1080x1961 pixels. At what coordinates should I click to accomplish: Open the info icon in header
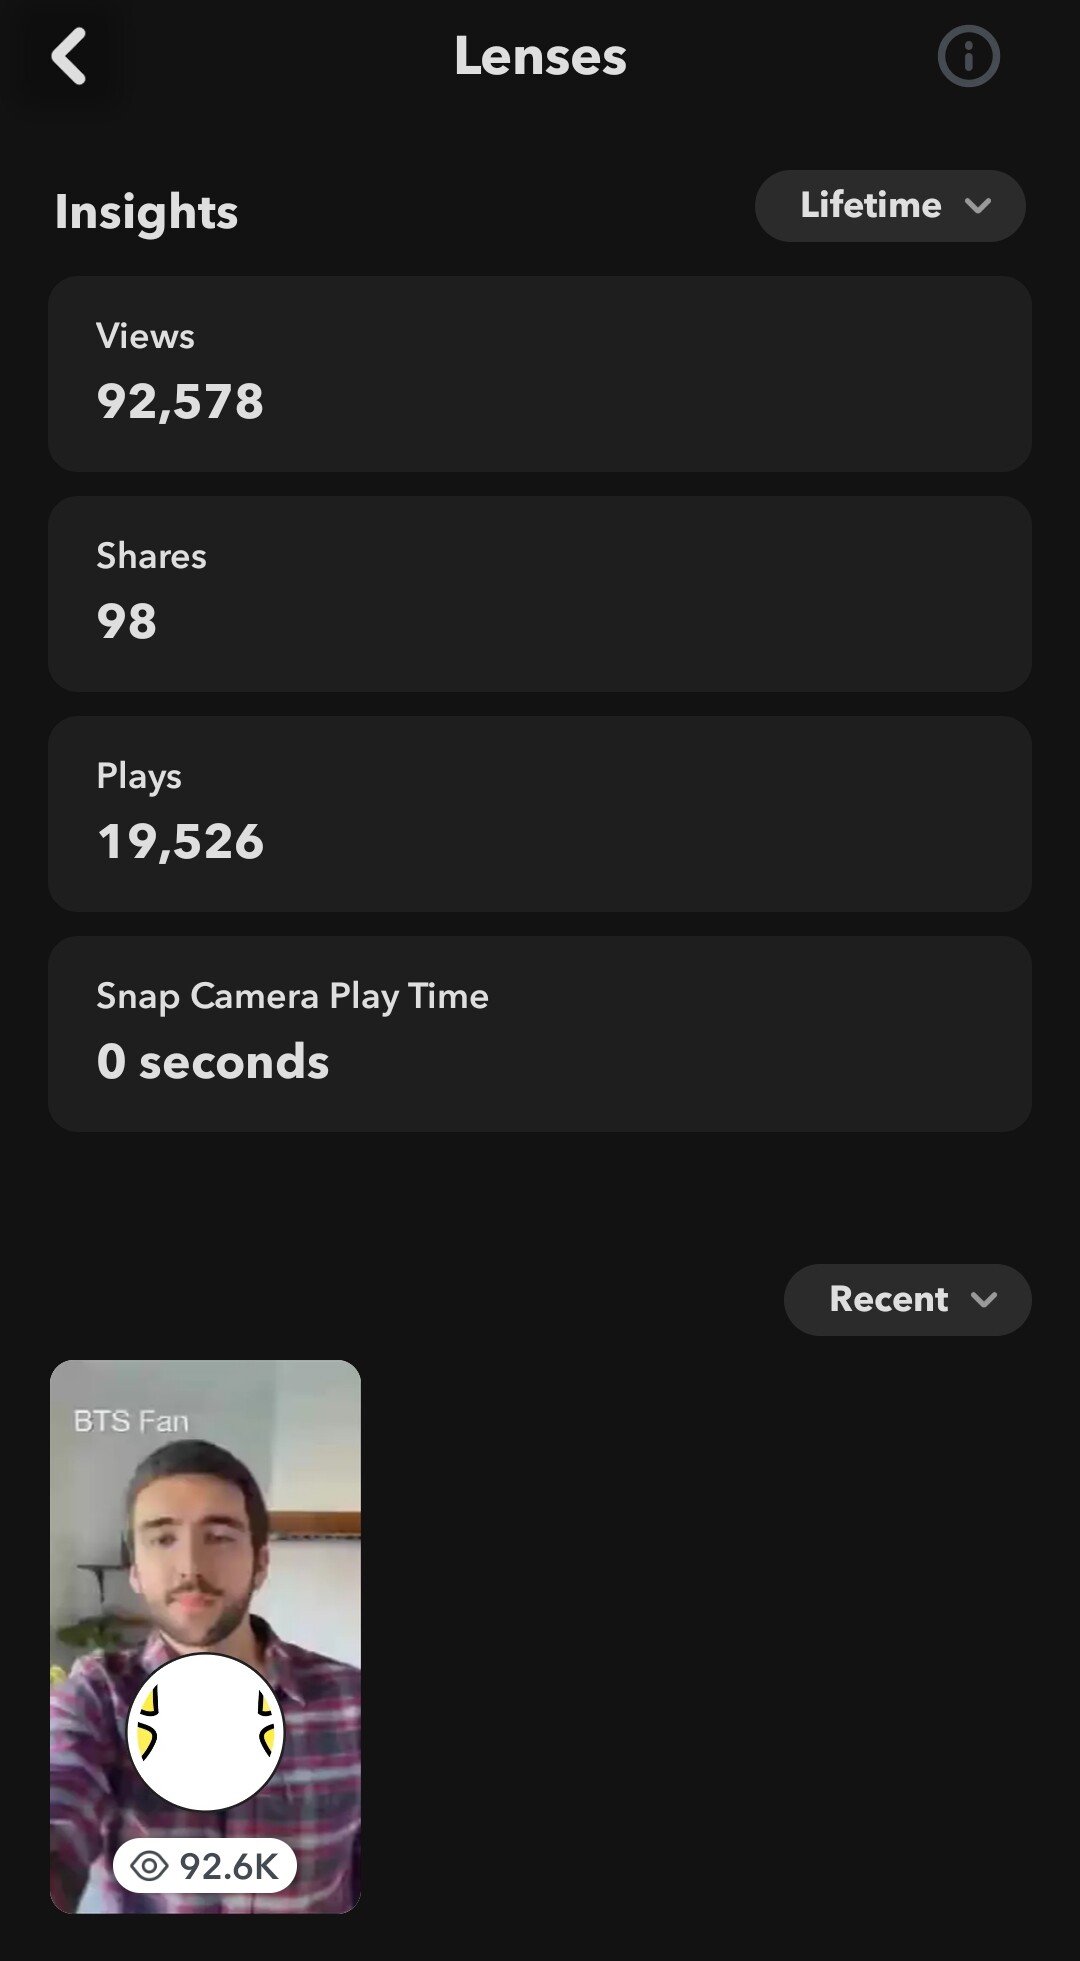(968, 56)
